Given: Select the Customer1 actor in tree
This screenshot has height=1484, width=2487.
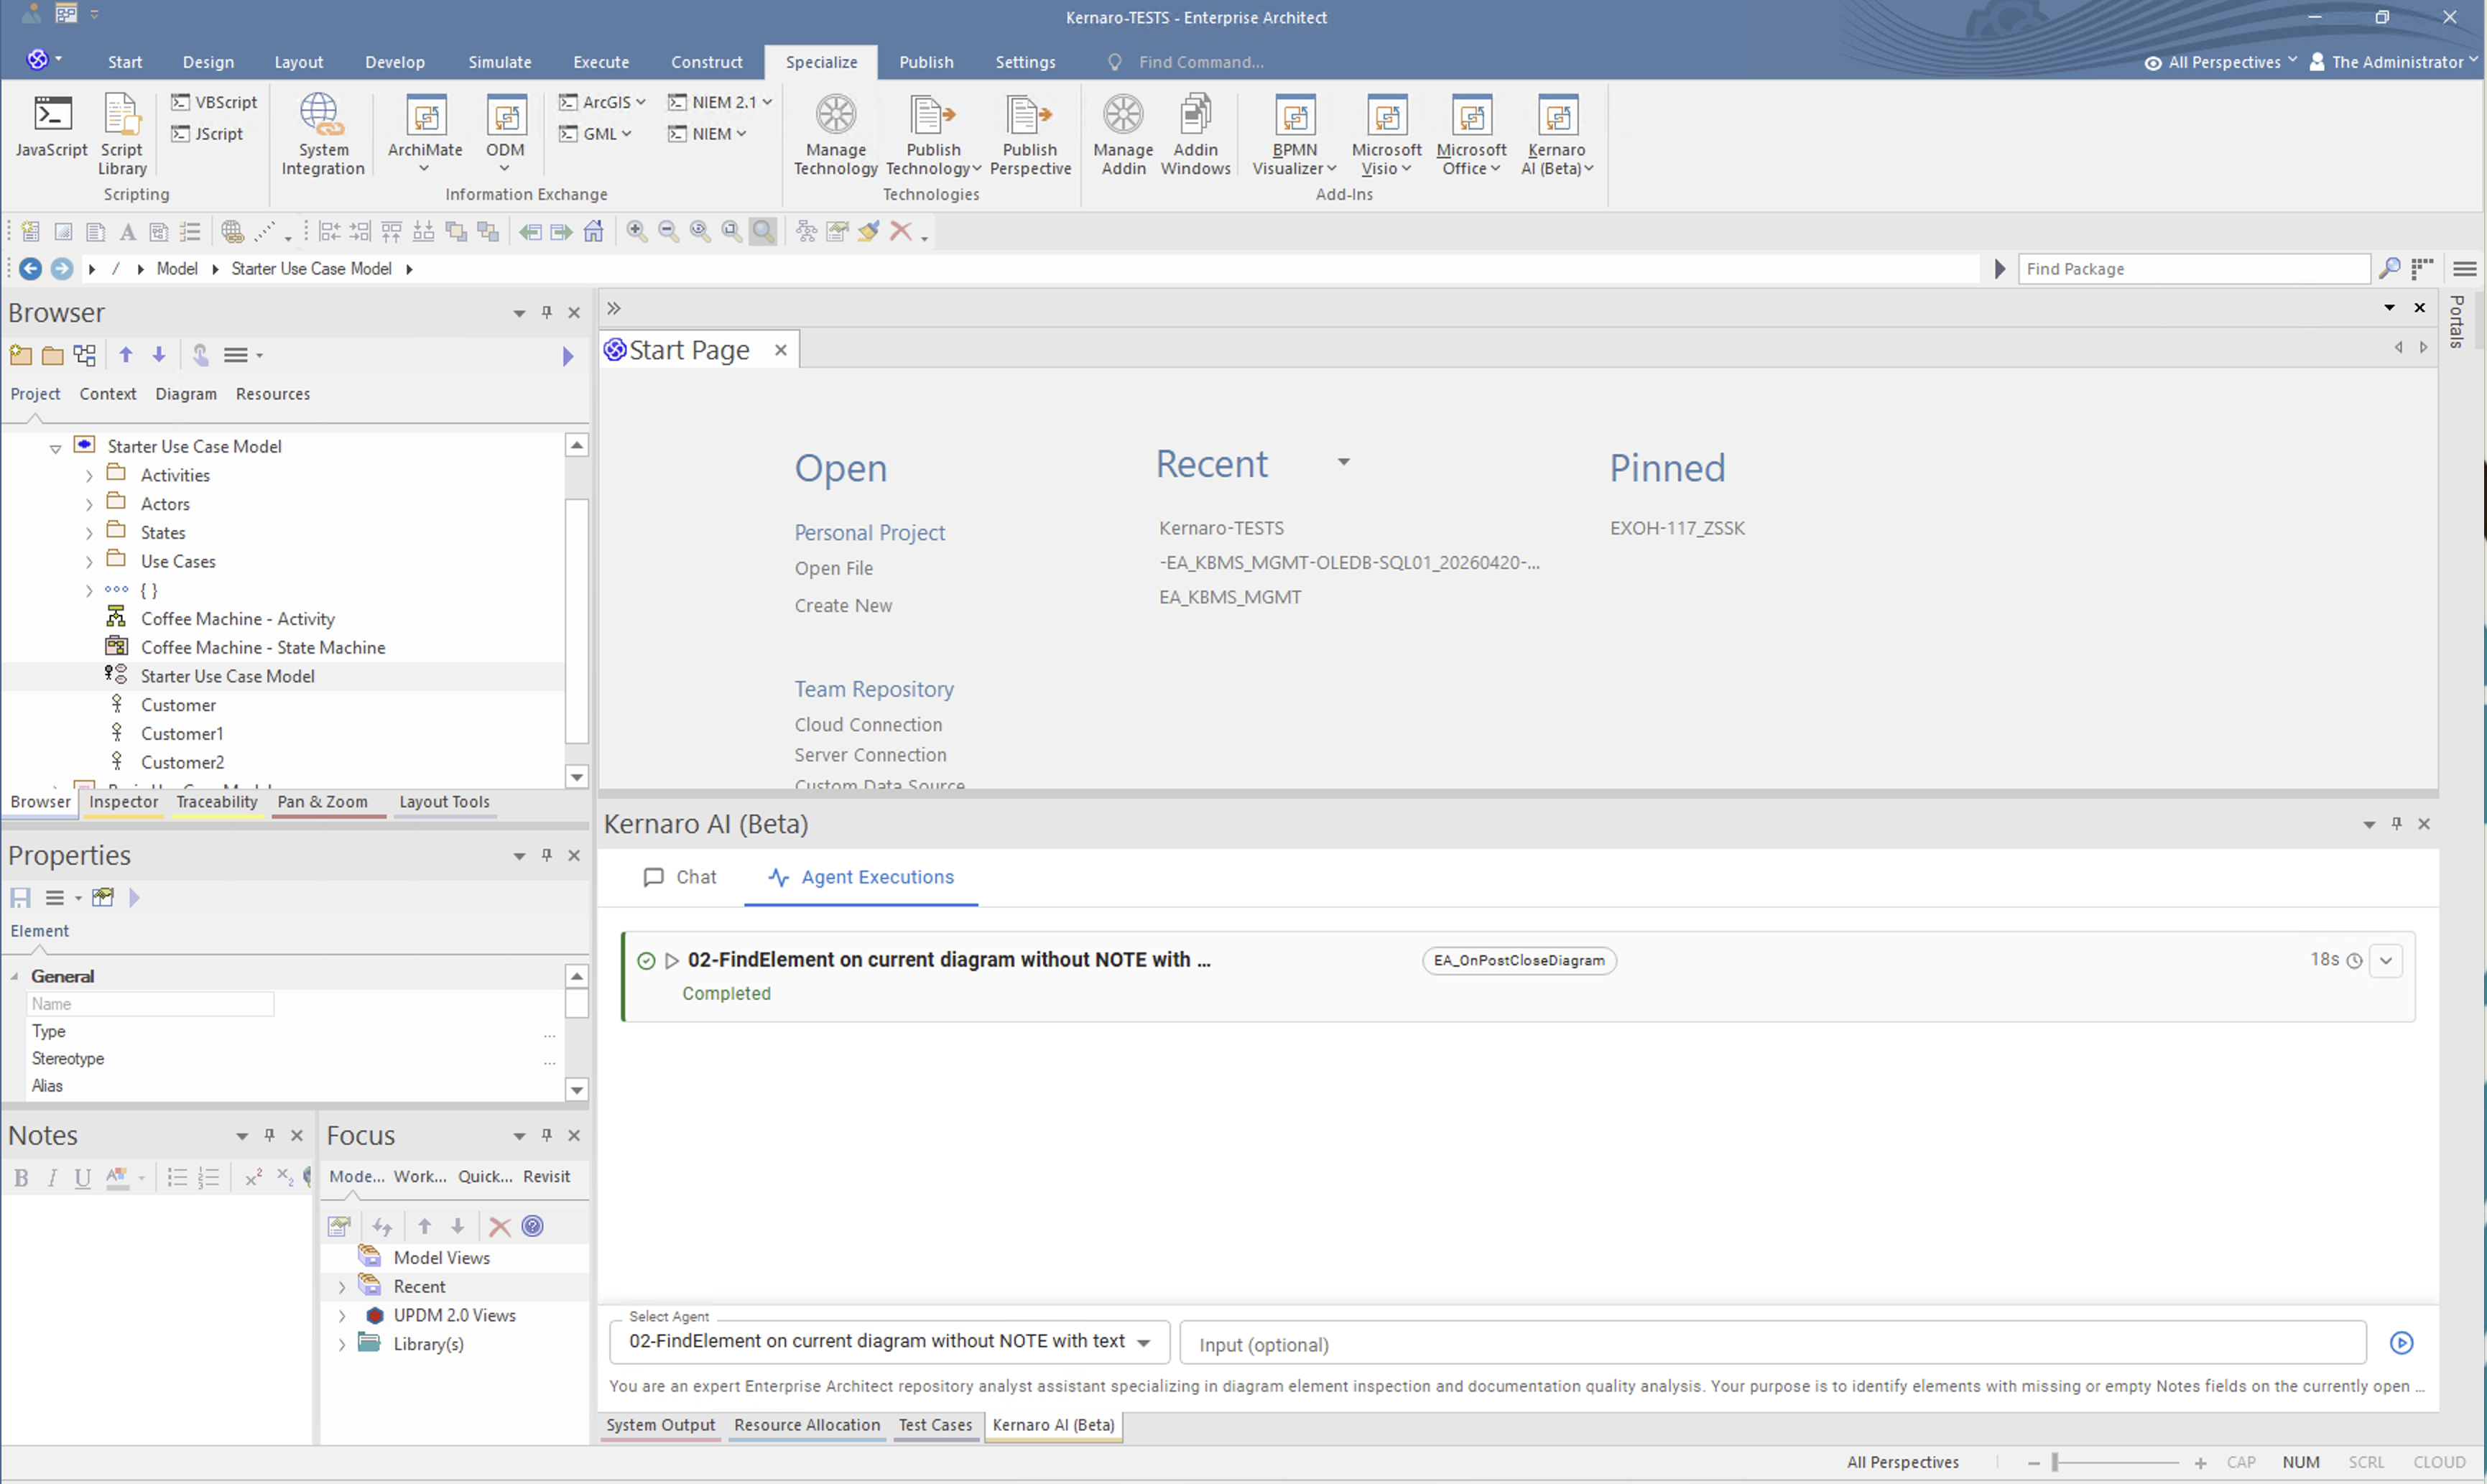Looking at the screenshot, I should [x=182, y=734].
